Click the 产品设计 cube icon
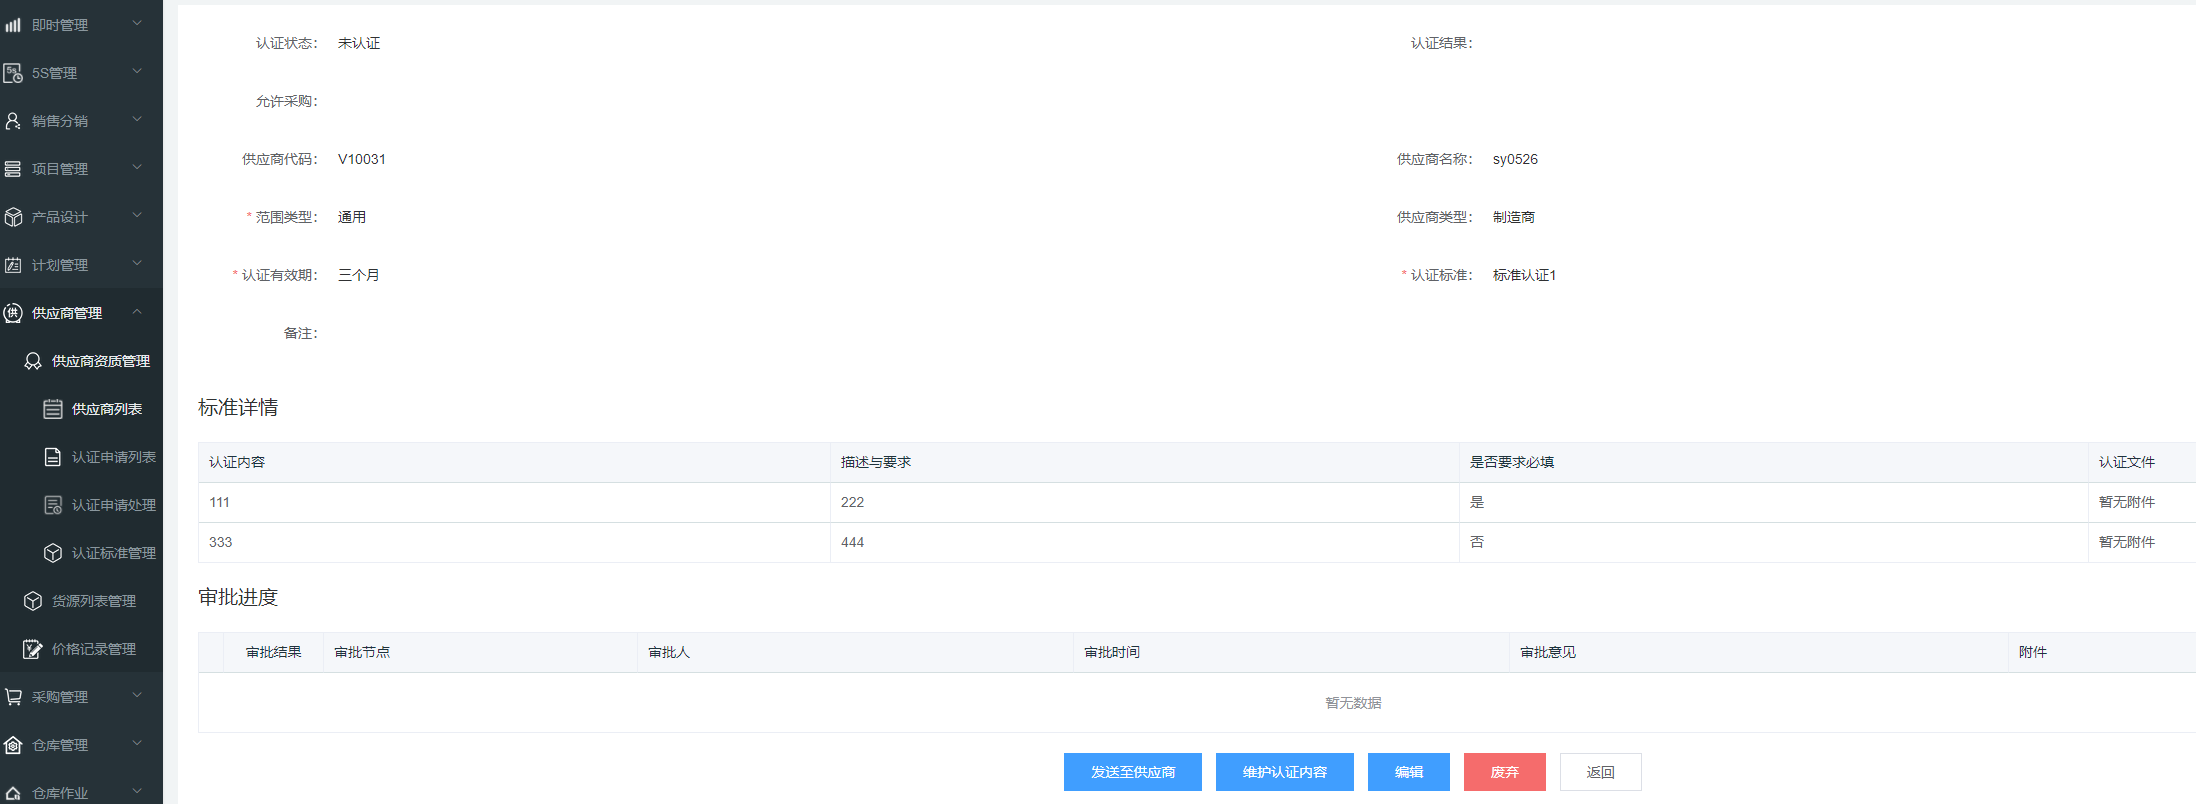2196x804 pixels. click(13, 217)
